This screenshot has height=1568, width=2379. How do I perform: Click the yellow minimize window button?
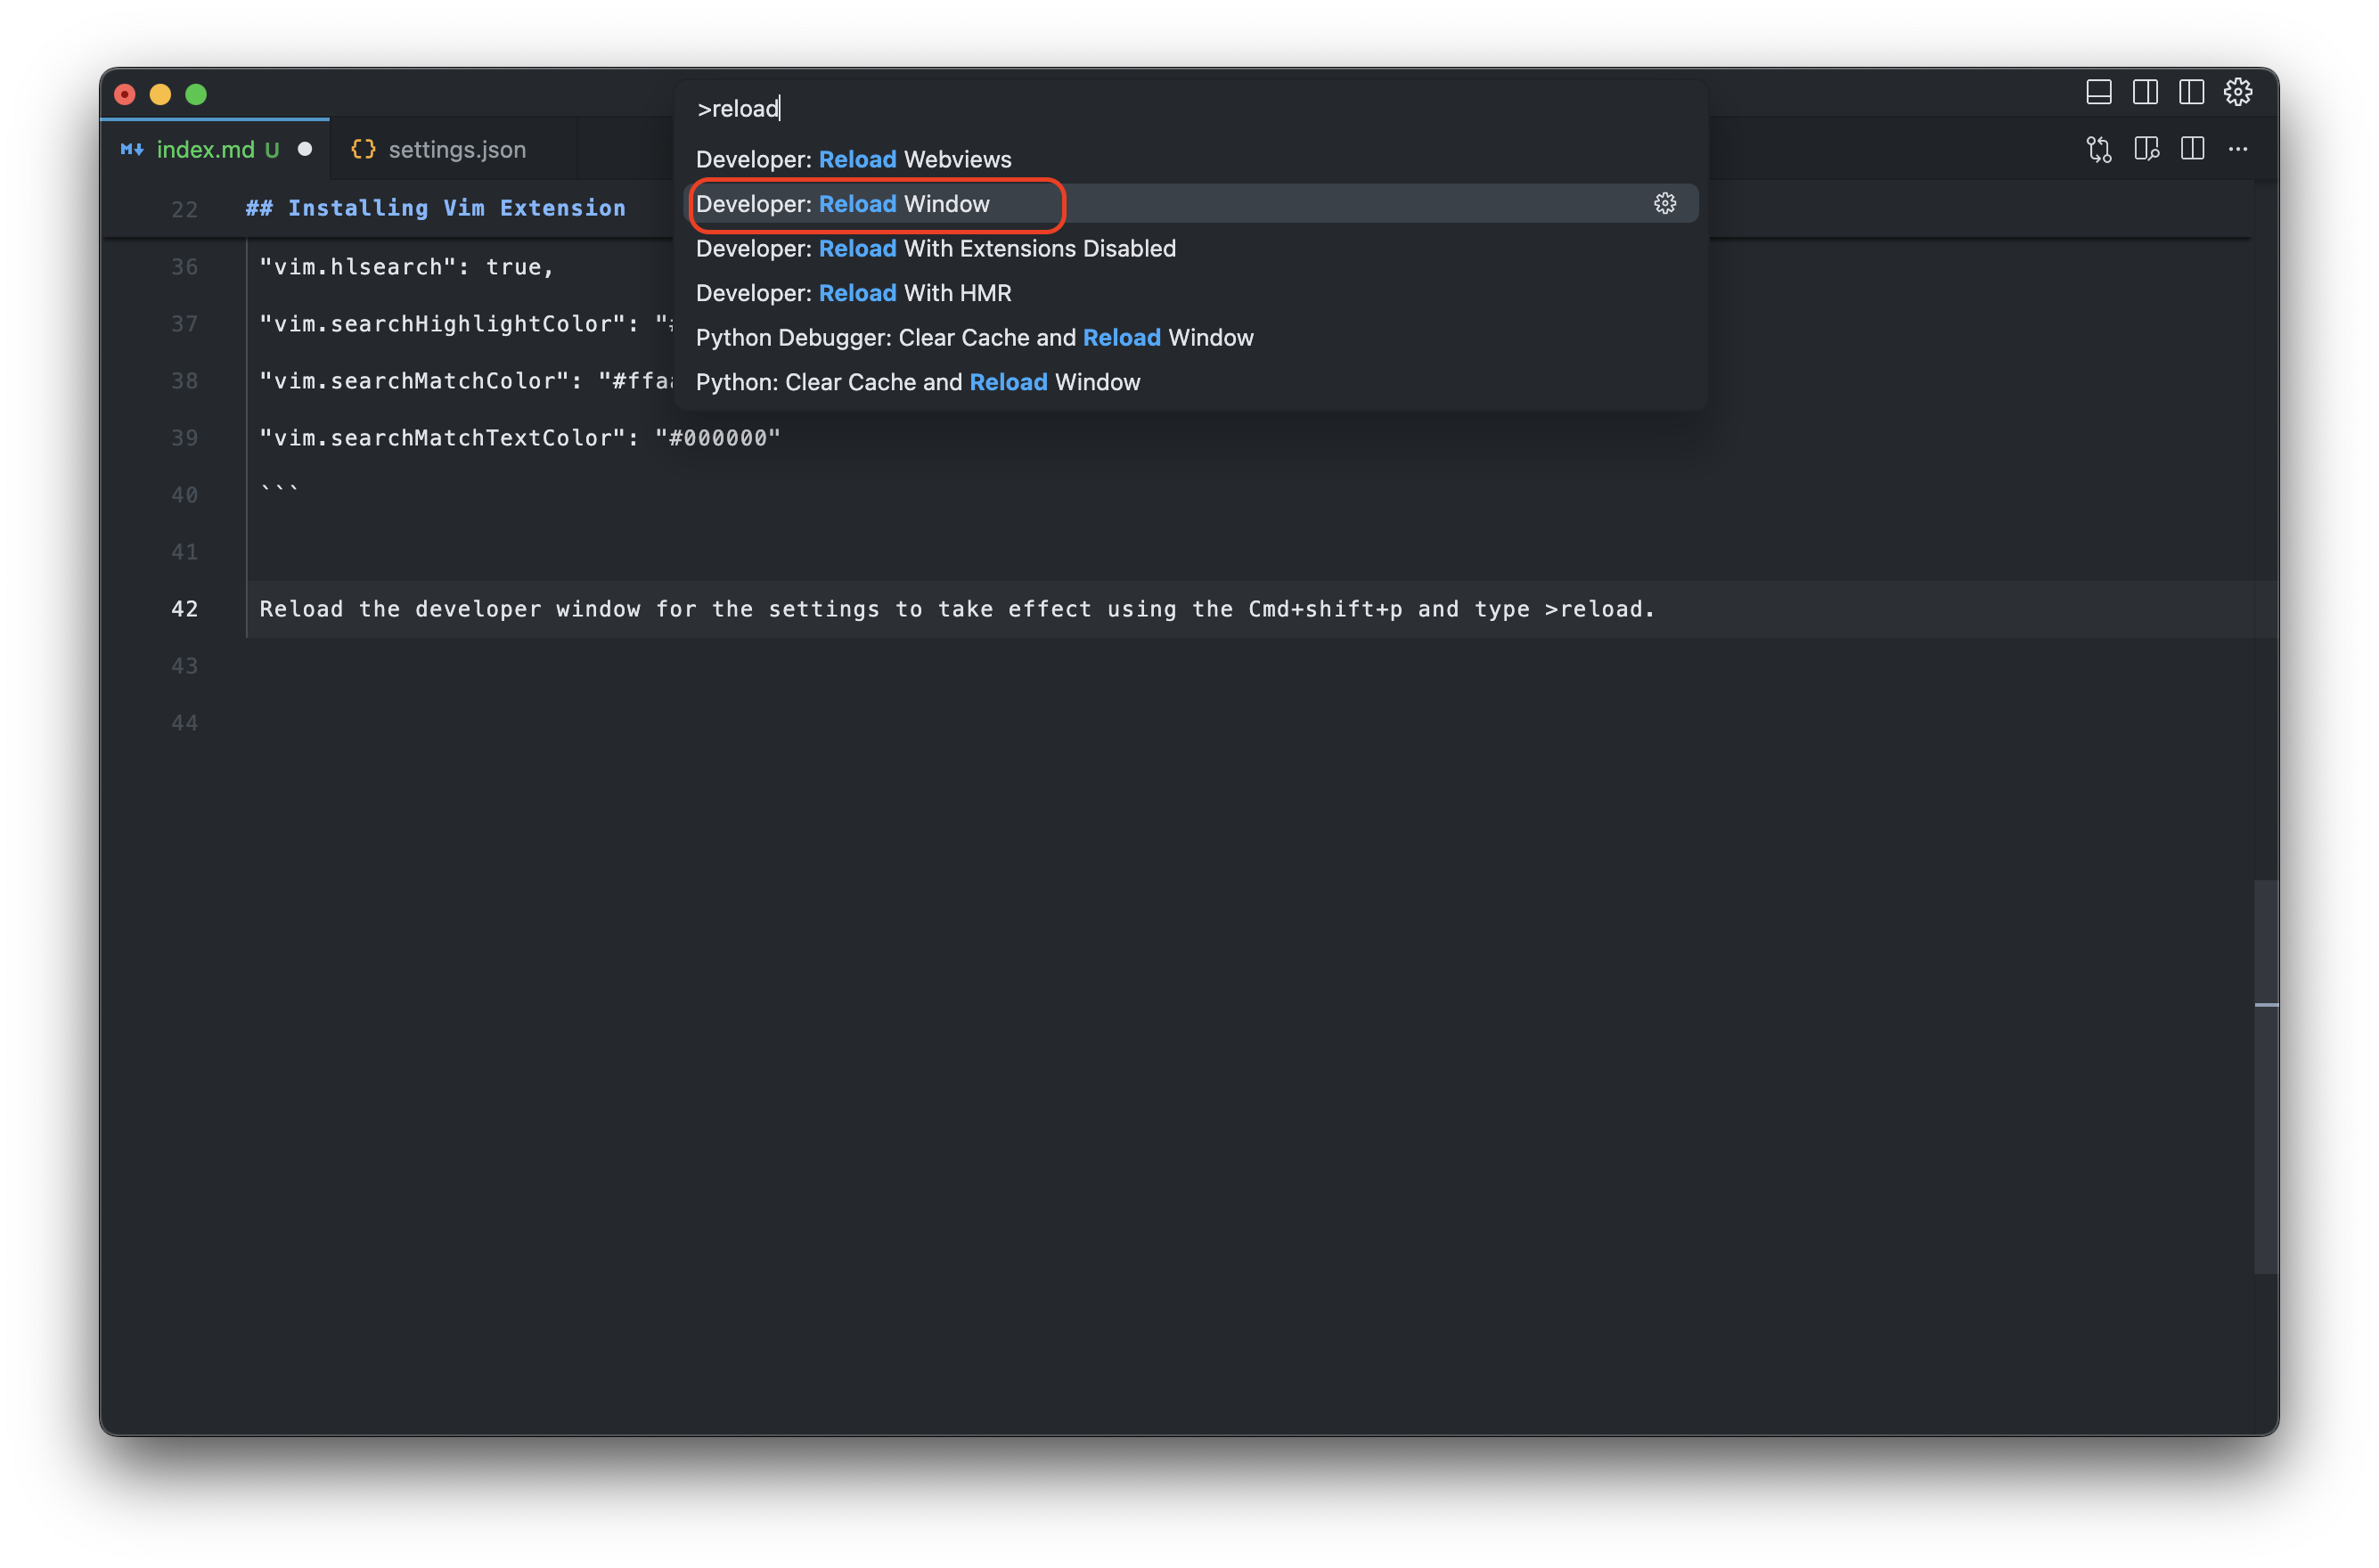point(160,94)
